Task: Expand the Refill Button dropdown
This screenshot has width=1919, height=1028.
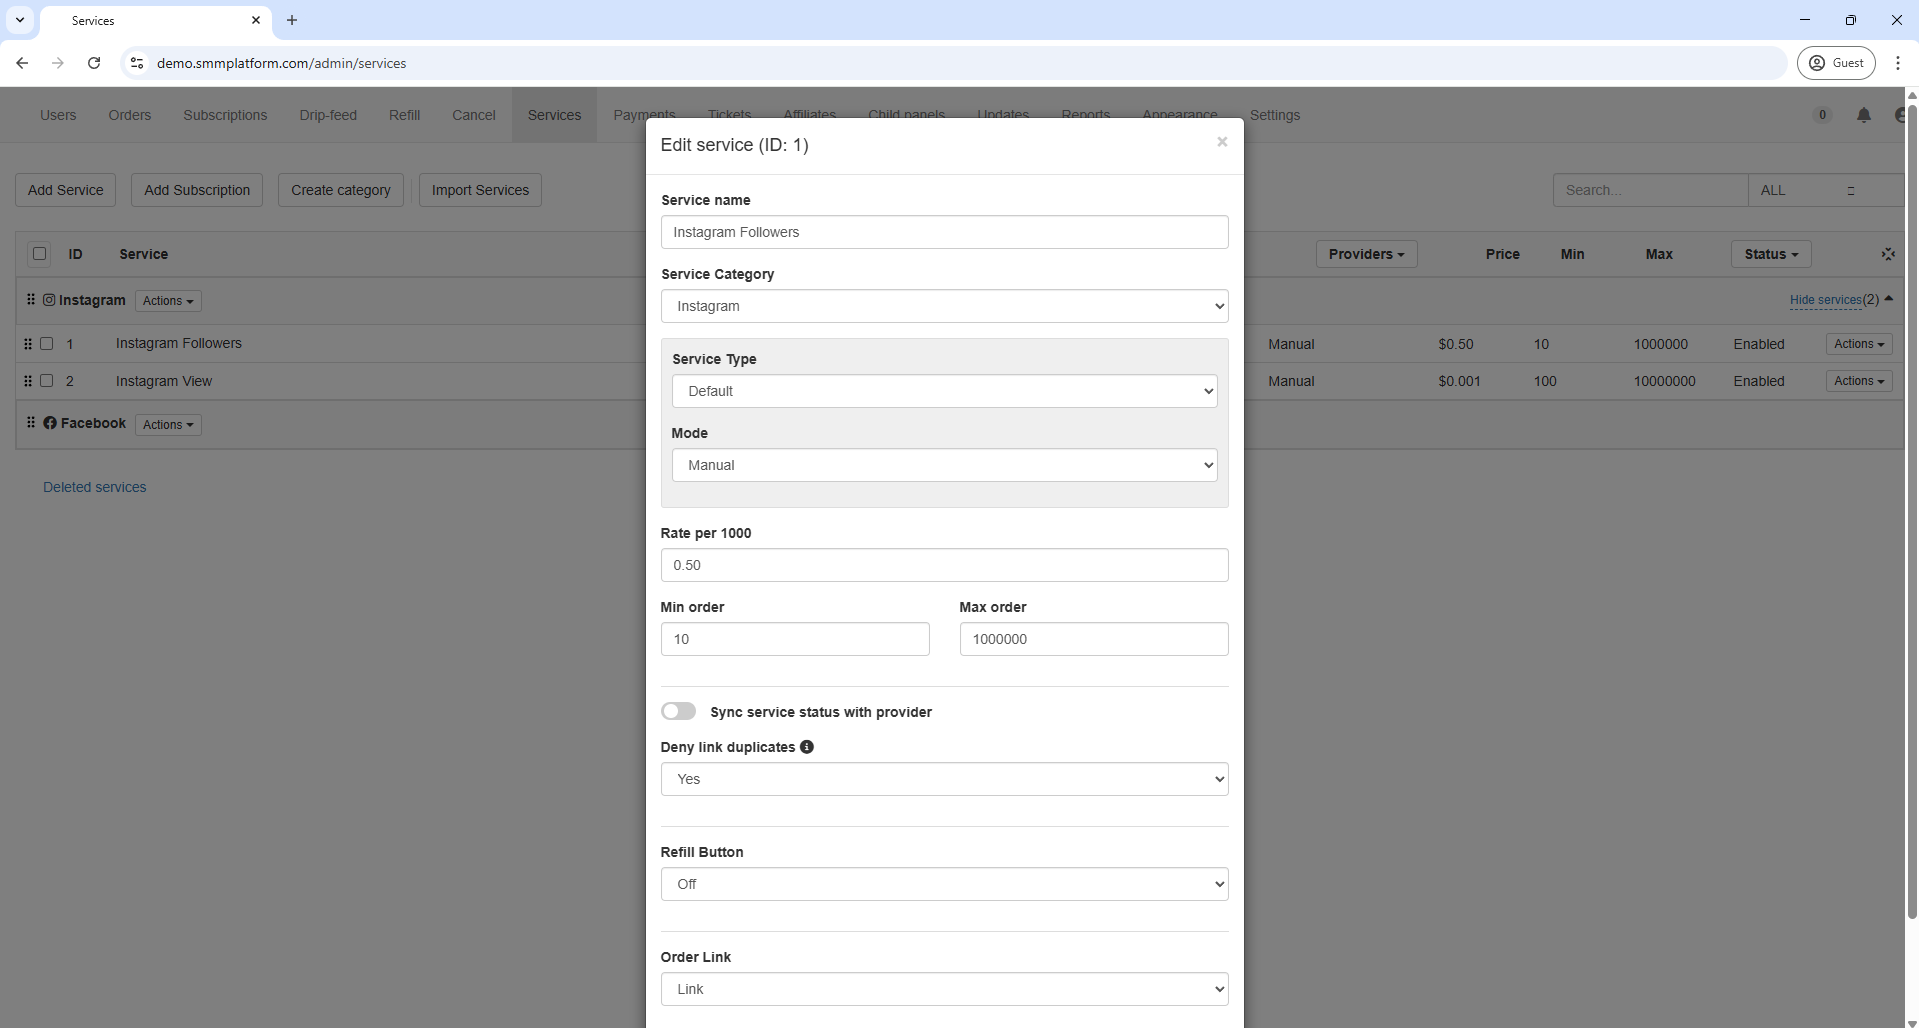Action: point(944,884)
